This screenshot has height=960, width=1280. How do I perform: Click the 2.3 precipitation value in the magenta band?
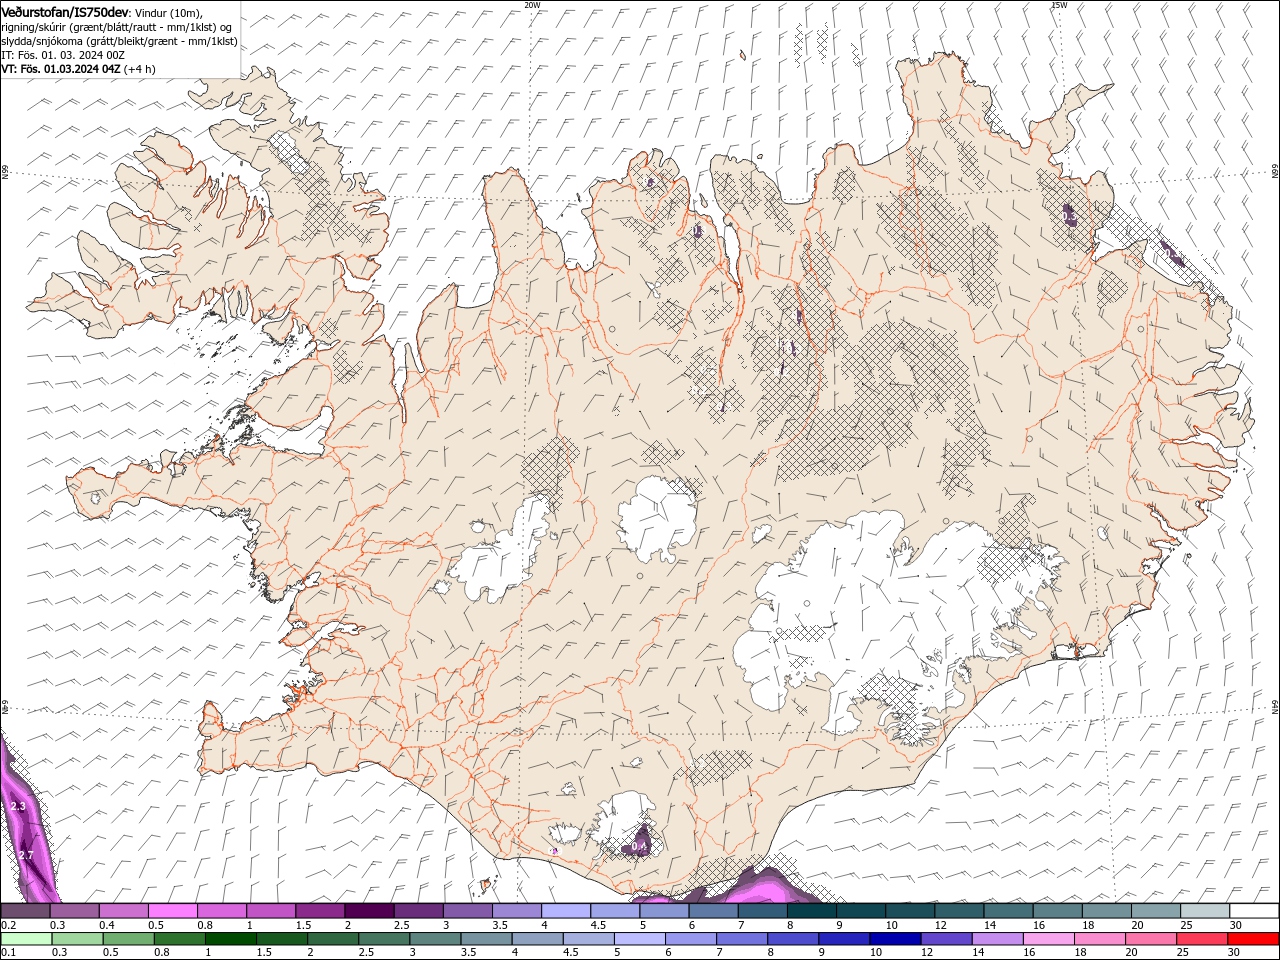pyautogui.click(x=18, y=806)
